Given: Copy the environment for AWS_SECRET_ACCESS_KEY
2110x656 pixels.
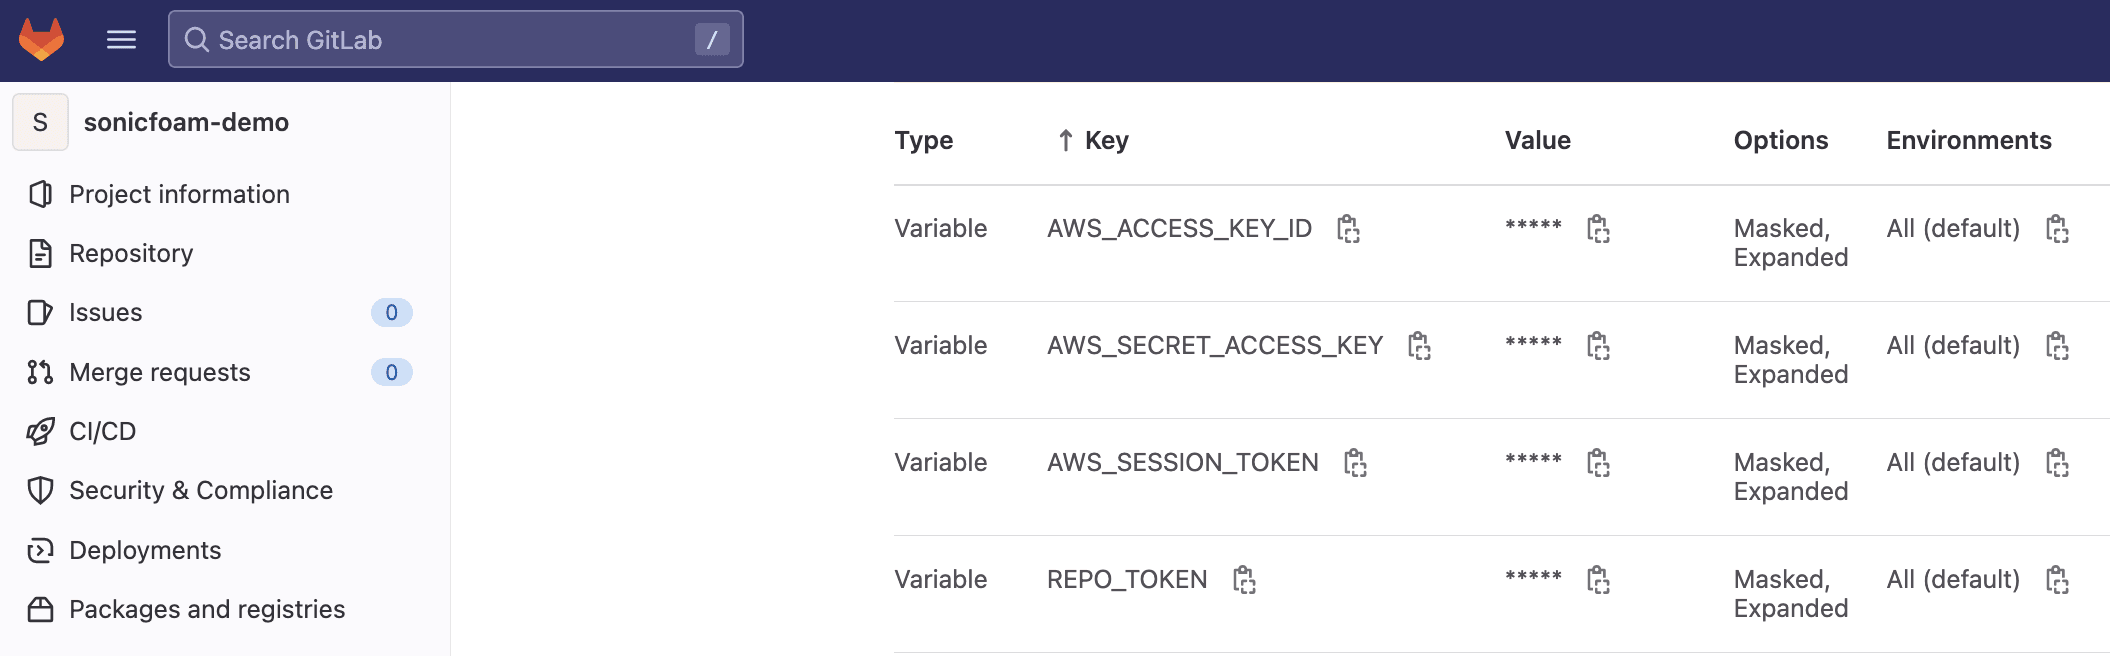Looking at the screenshot, I should 2057,346.
